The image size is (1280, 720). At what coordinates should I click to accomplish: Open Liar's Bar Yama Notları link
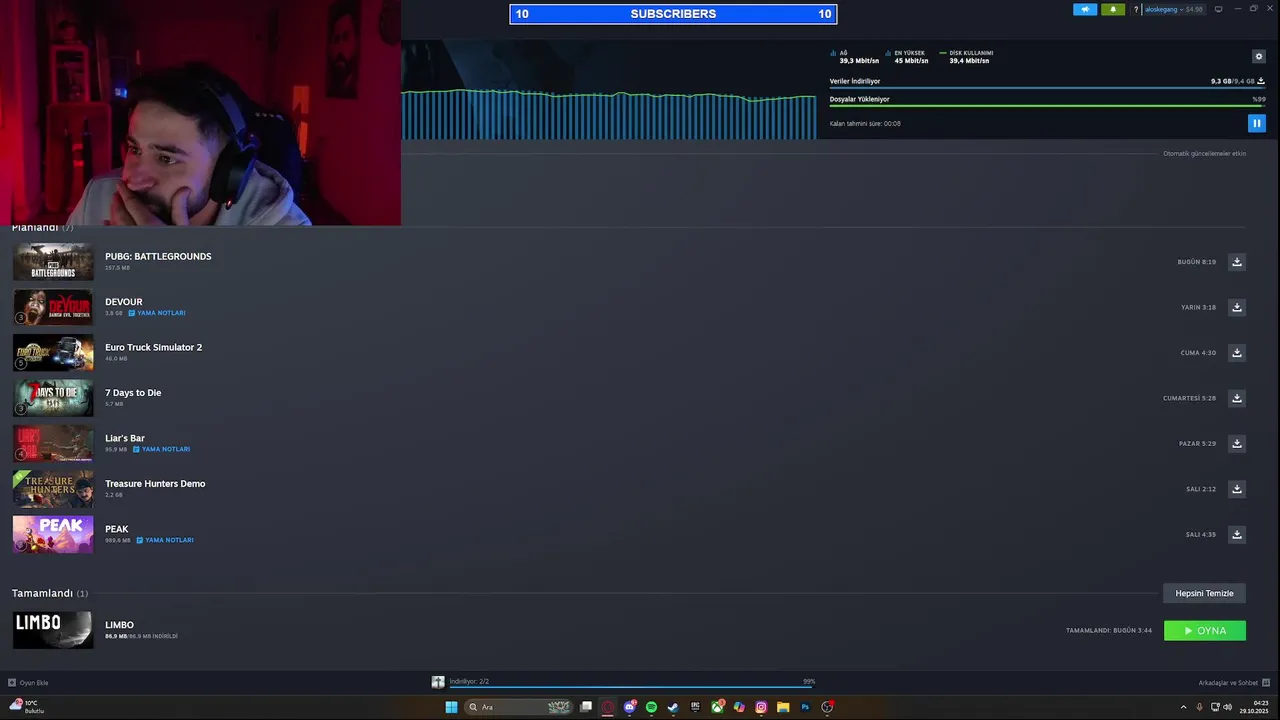pos(161,449)
